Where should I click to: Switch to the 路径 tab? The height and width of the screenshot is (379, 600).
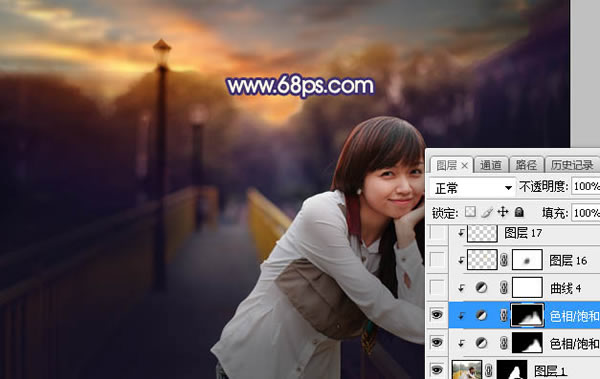click(526, 165)
